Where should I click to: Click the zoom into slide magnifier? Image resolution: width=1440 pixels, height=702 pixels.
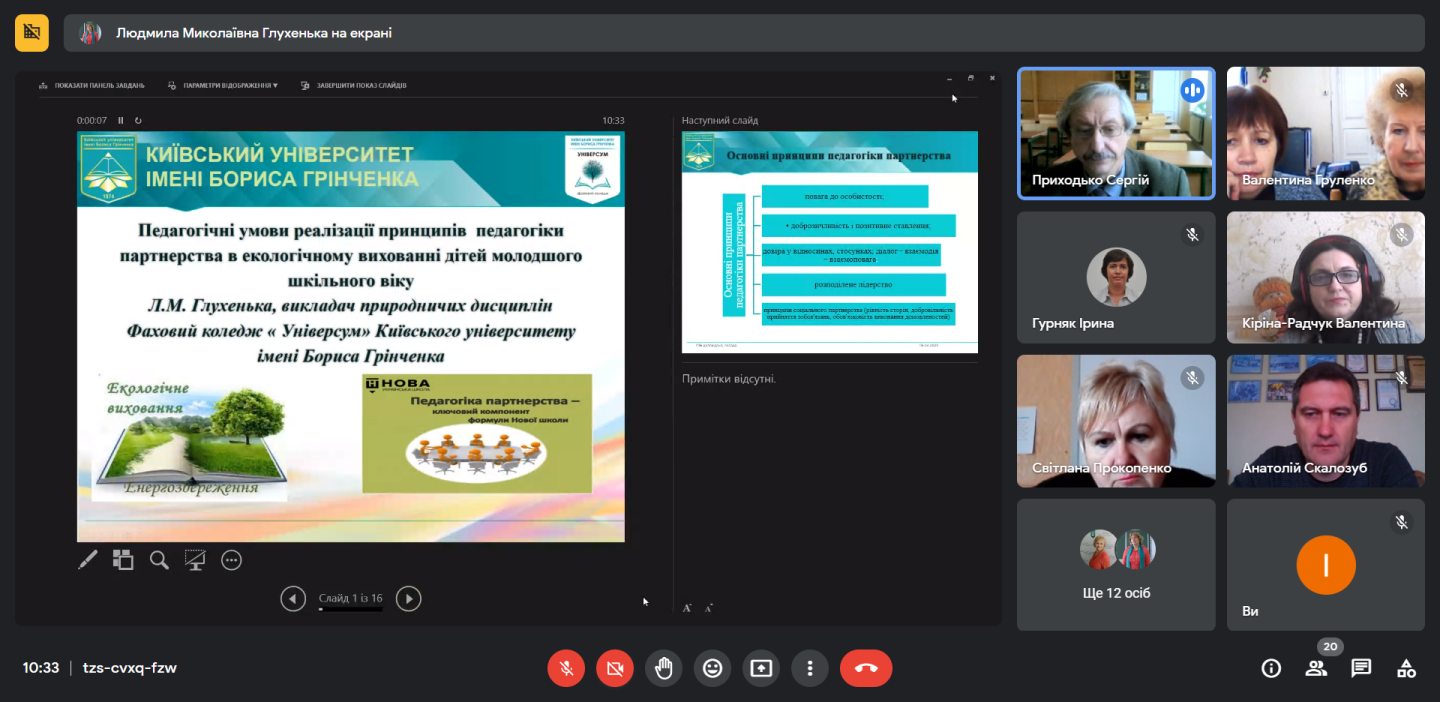(x=159, y=560)
